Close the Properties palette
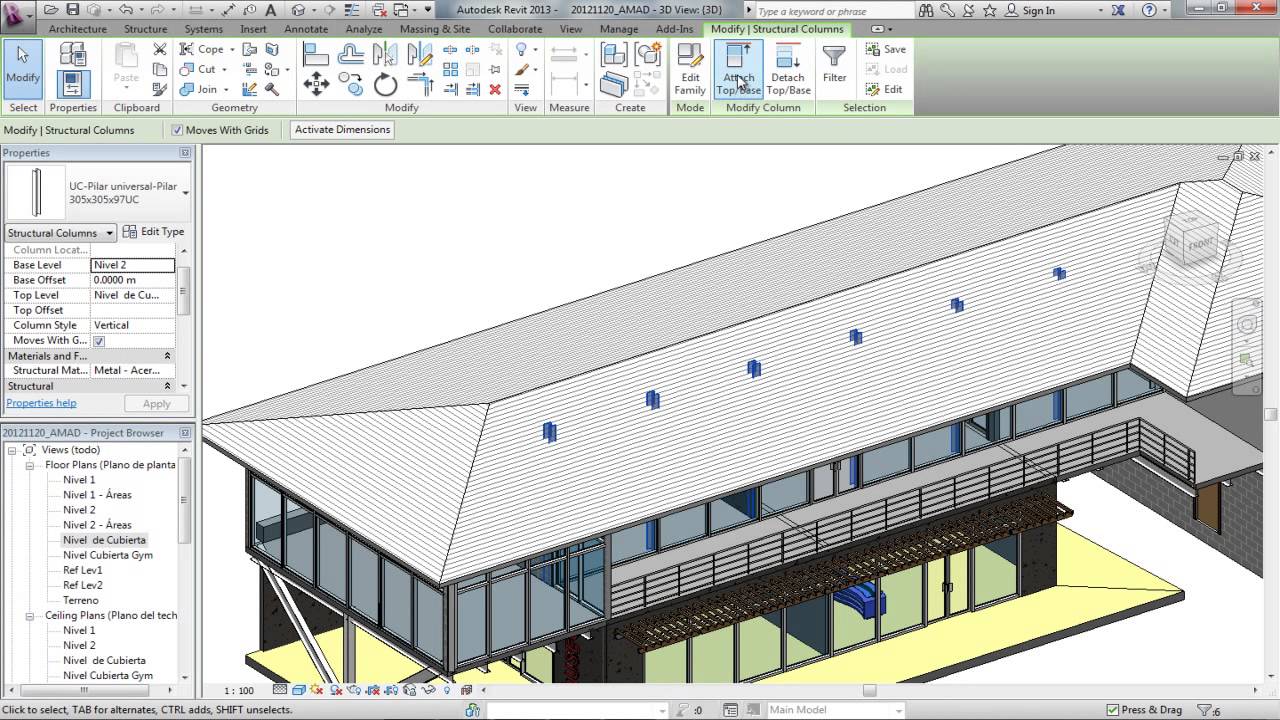Image resolution: width=1280 pixels, height=720 pixels. pos(185,153)
